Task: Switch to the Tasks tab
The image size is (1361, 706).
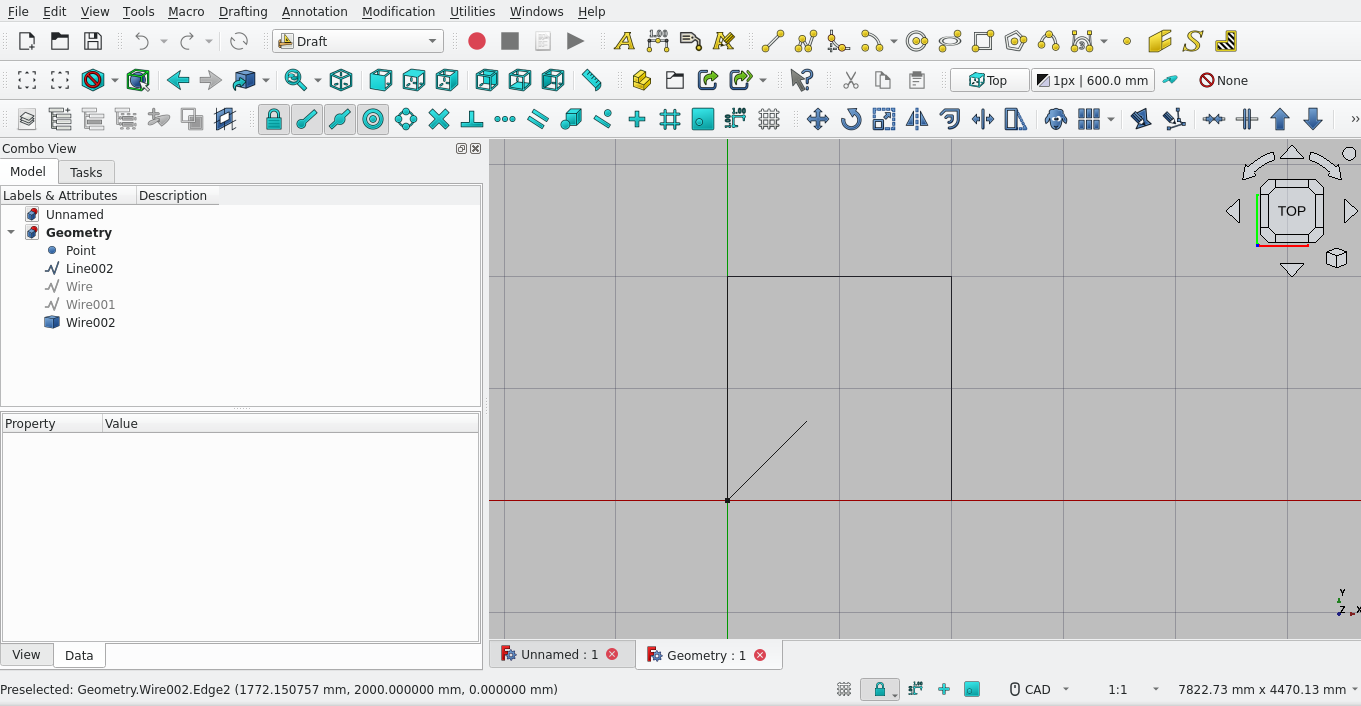Action: pyautogui.click(x=86, y=172)
